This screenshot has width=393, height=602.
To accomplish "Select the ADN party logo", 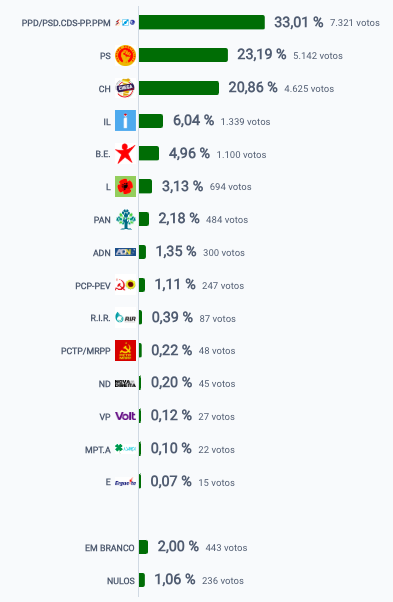I will (125, 252).
